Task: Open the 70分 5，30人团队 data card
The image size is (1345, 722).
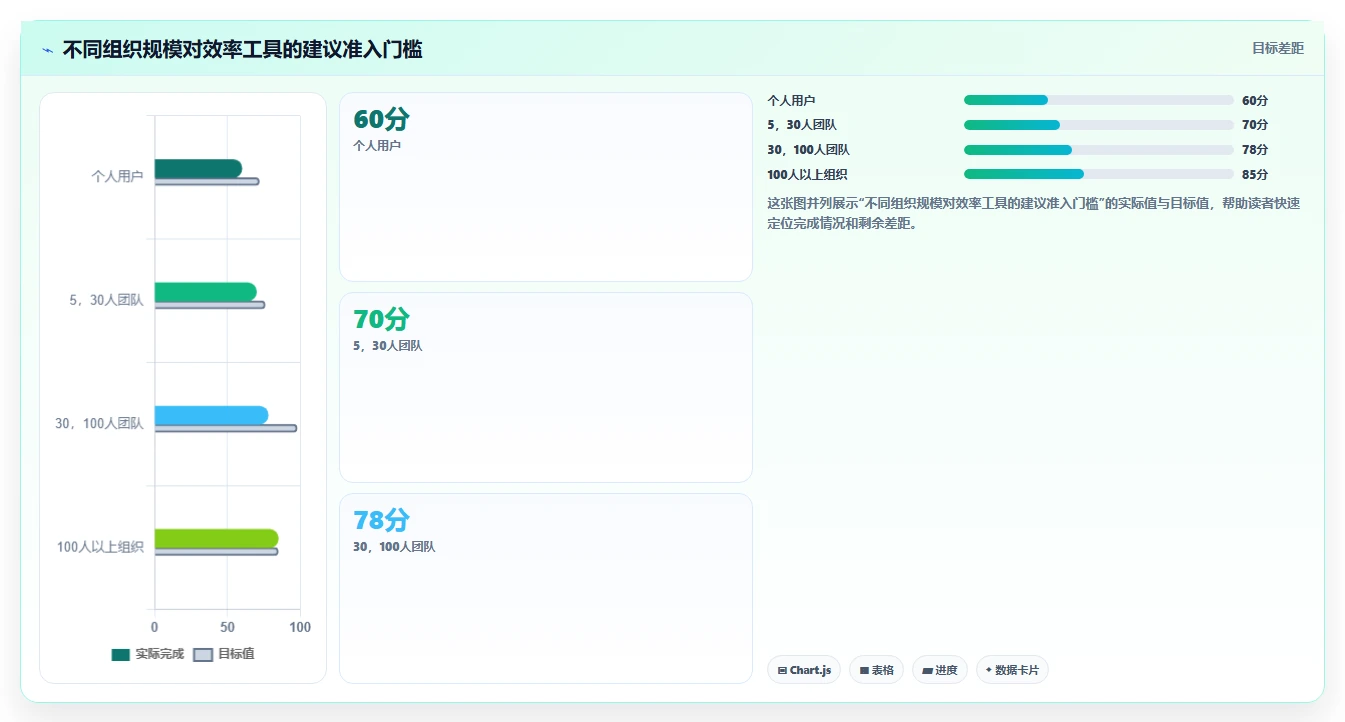Action: (x=546, y=388)
